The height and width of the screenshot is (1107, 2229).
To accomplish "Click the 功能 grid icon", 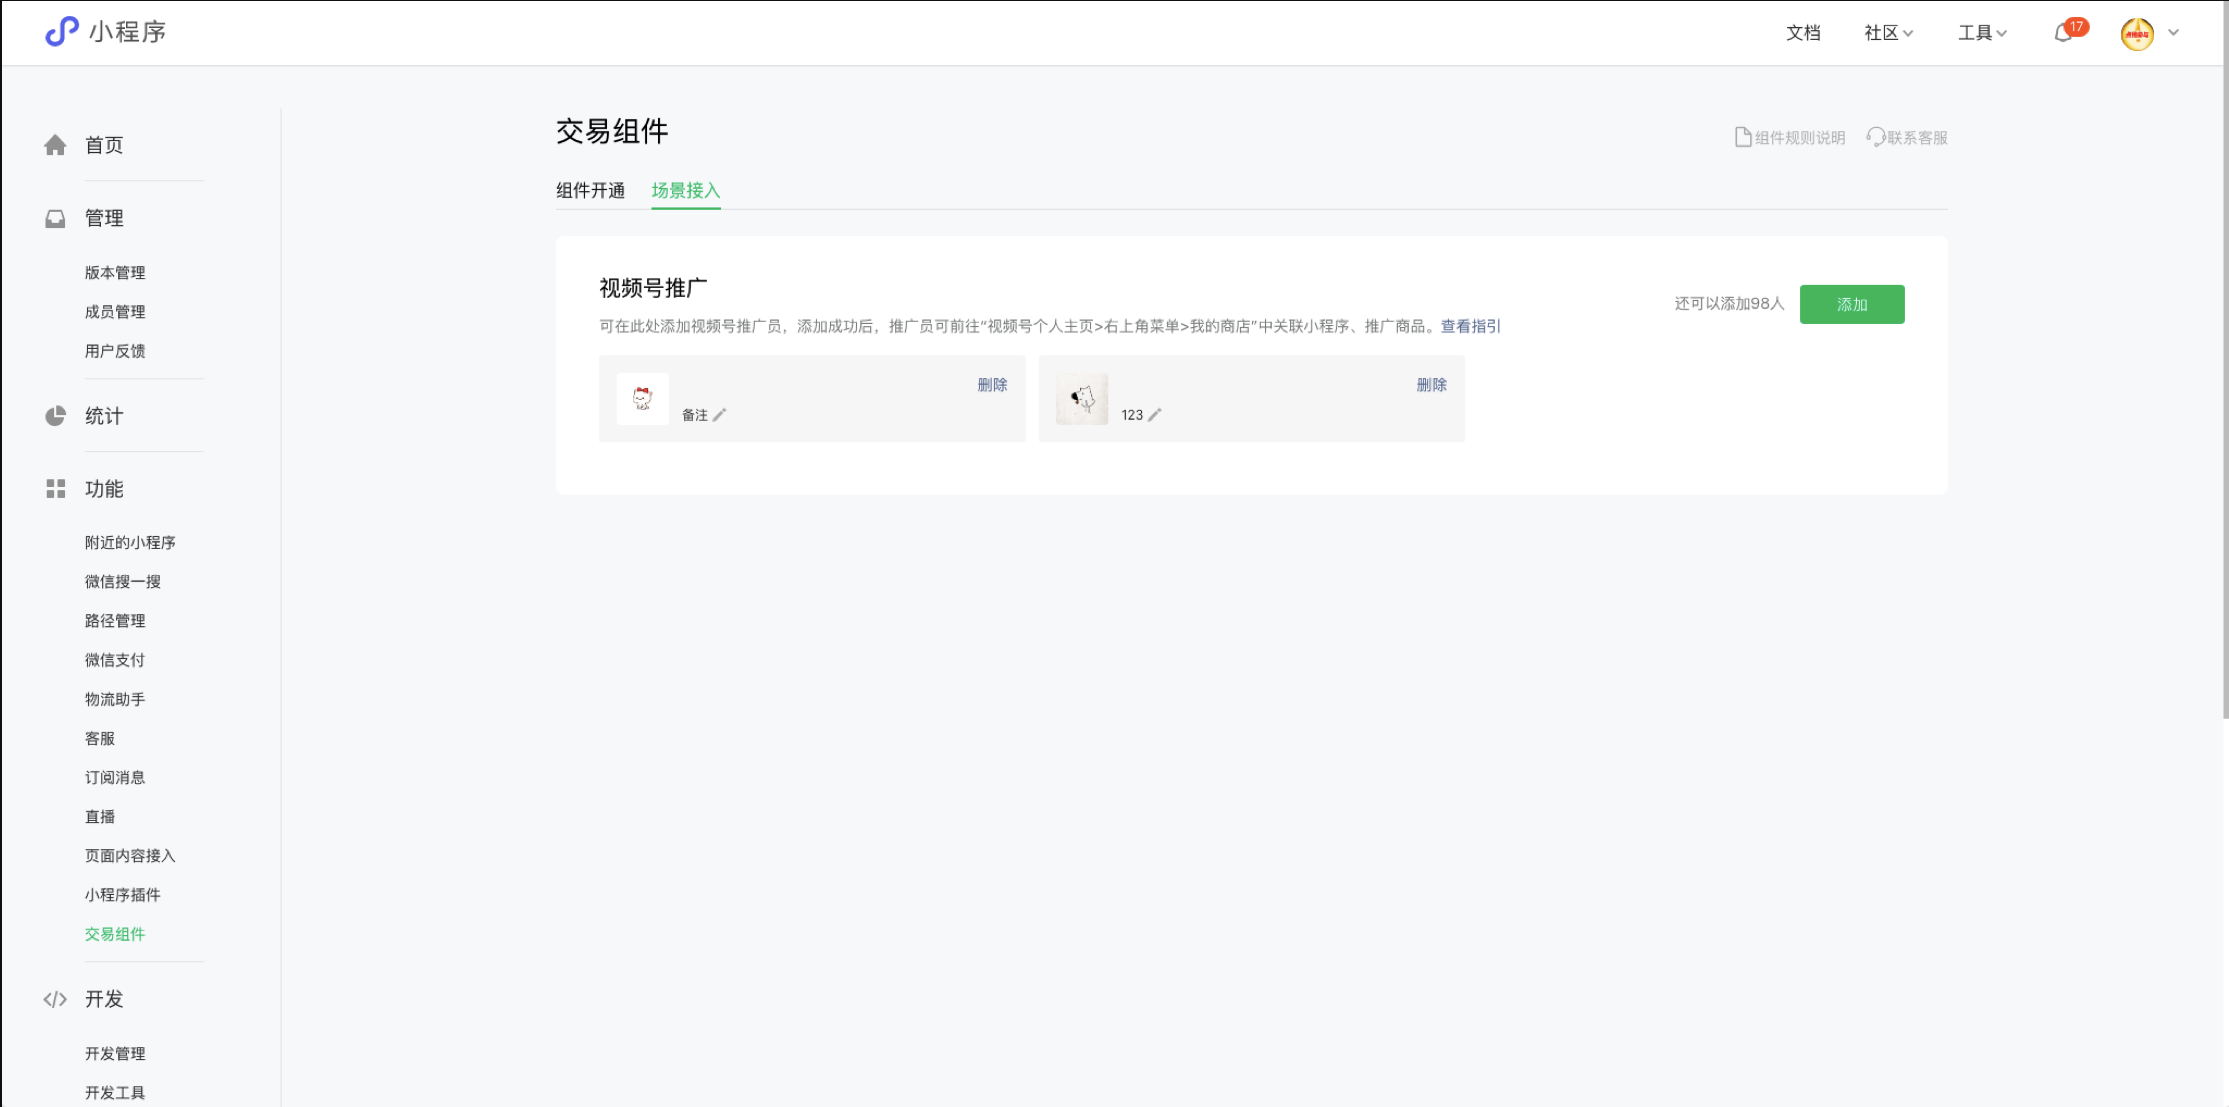I will tap(55, 489).
